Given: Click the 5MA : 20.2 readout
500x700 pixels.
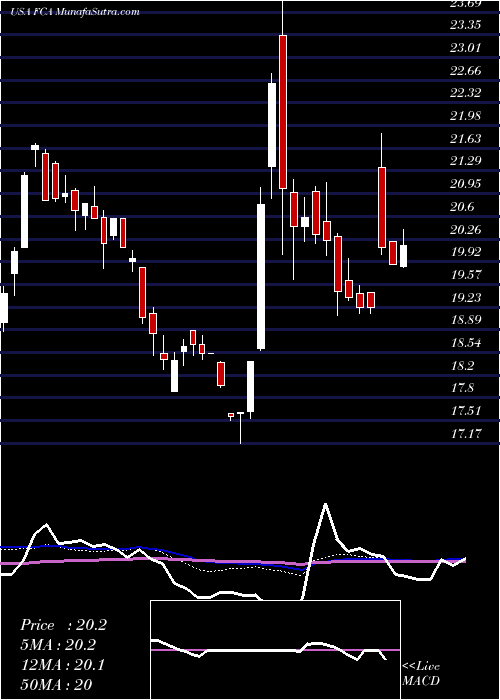Looking at the screenshot, I should coord(59,646).
